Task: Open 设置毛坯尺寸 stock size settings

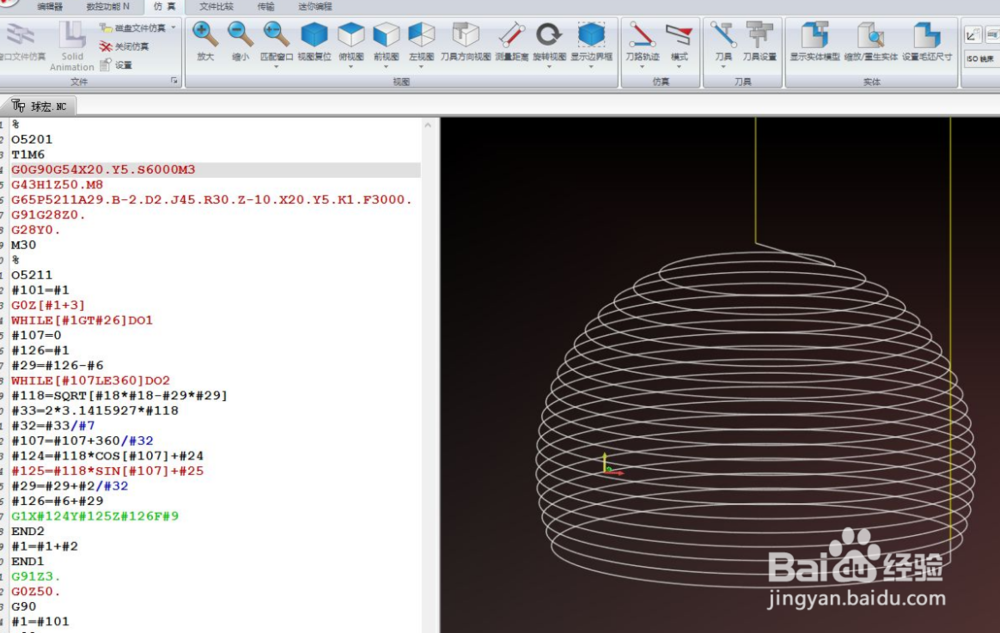Action: 927,34
